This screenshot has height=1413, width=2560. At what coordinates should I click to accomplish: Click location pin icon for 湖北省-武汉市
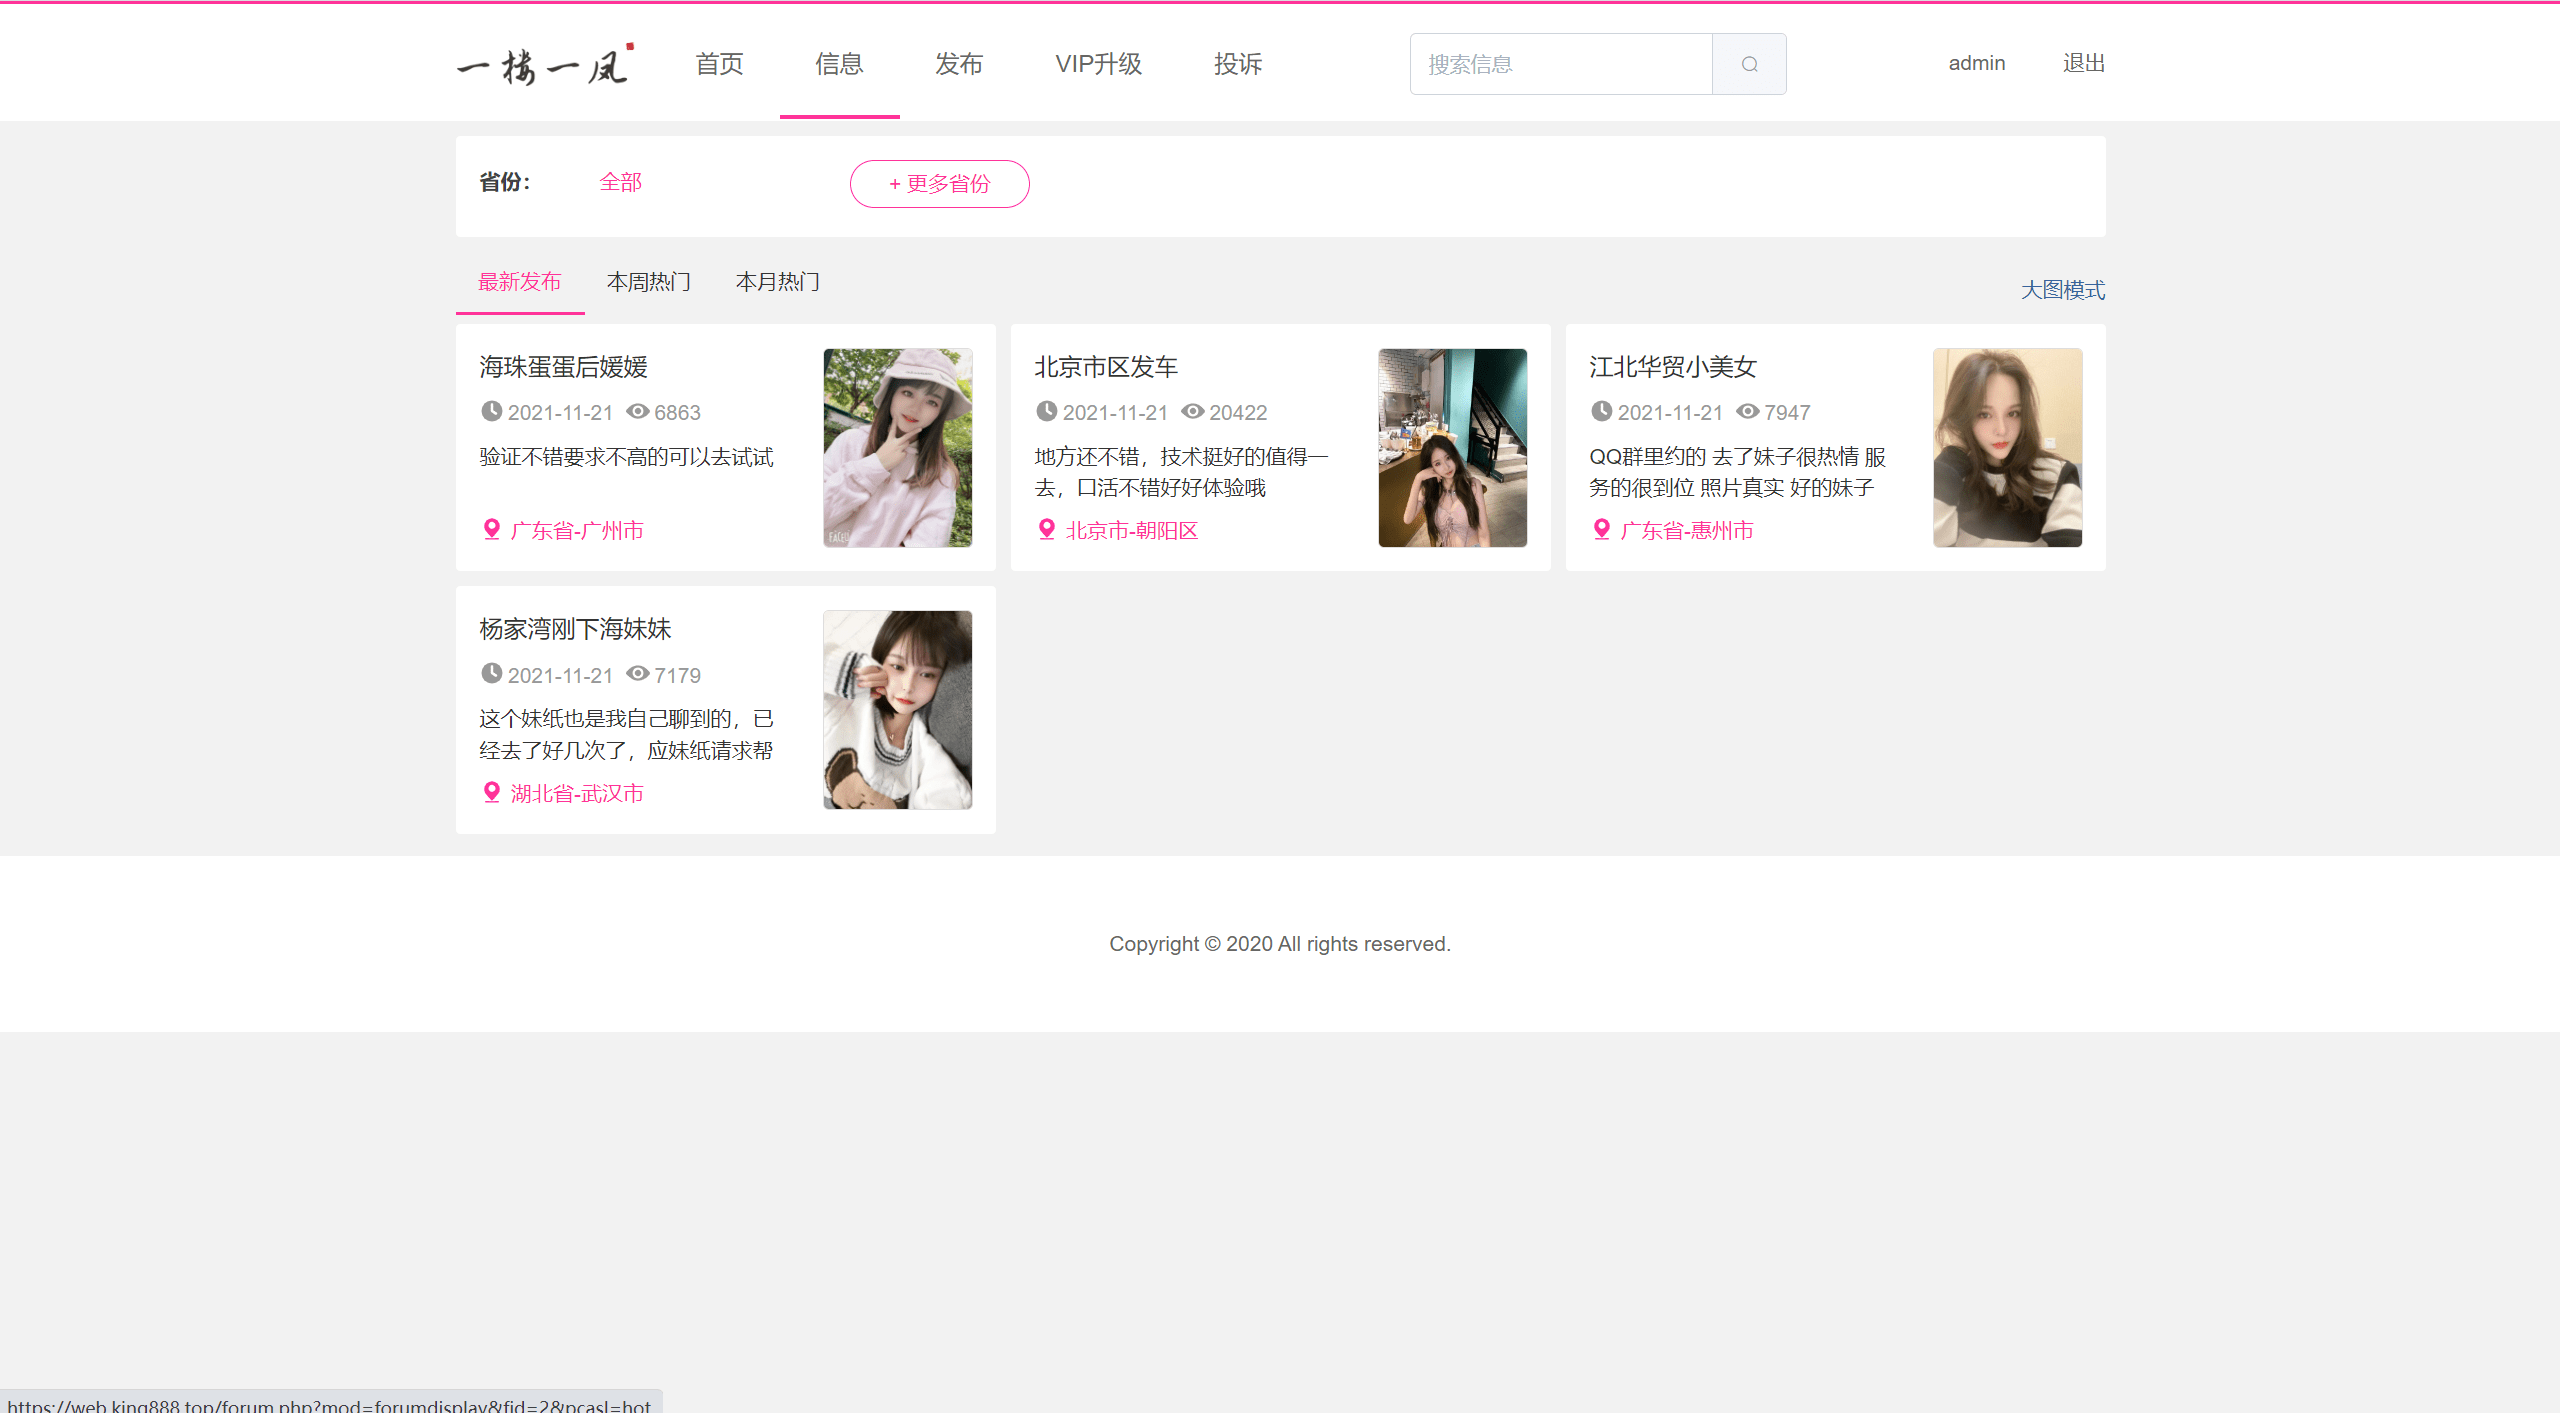[x=491, y=793]
